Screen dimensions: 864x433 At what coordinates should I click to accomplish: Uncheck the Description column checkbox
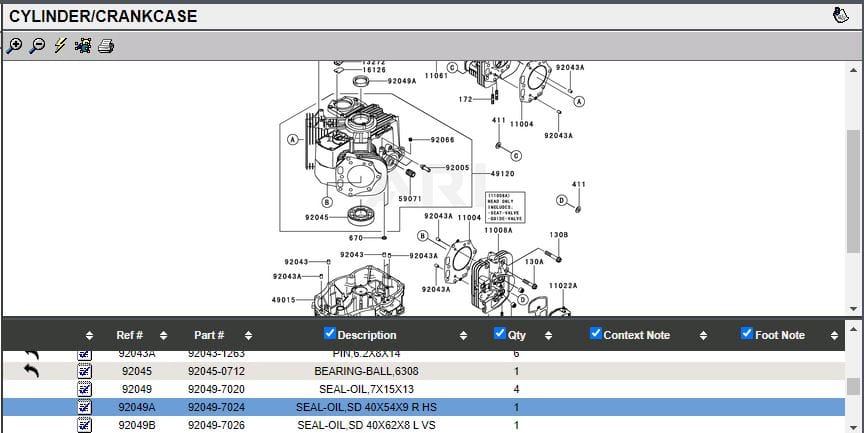(x=330, y=334)
